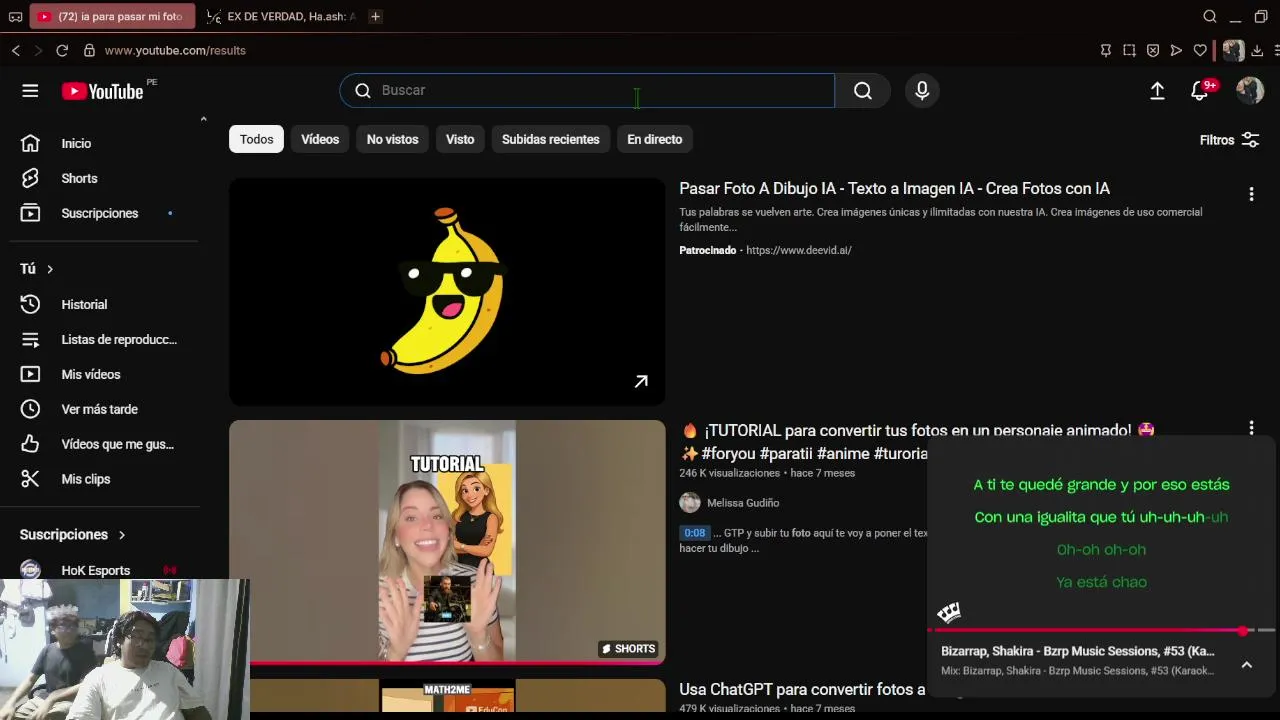This screenshot has height=720, width=1280.
Task: Open the ad blocker shield icon
Action: (1153, 50)
